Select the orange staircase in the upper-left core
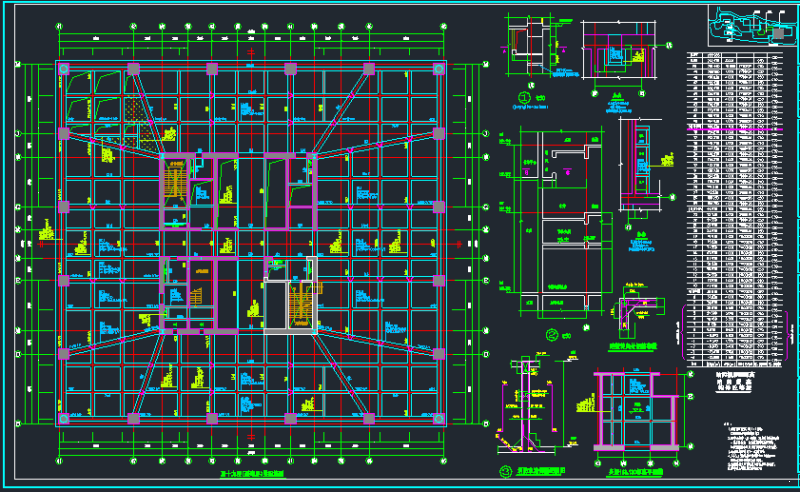Screen dimensions: 800x492 [174, 179]
